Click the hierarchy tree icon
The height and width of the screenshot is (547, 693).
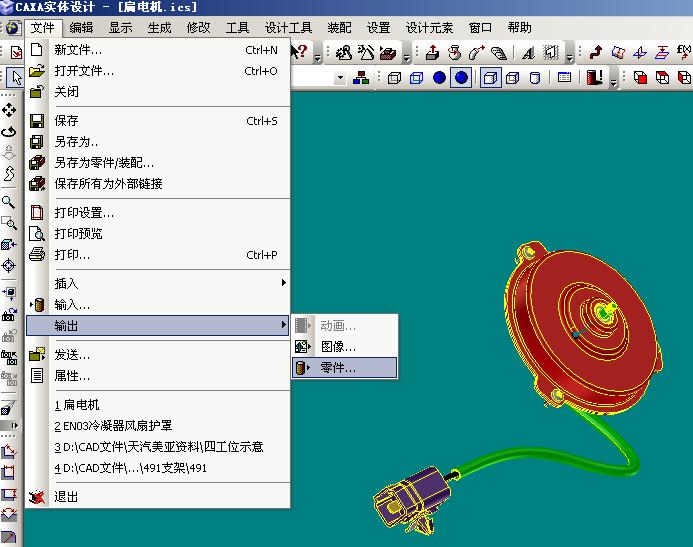coord(361,78)
